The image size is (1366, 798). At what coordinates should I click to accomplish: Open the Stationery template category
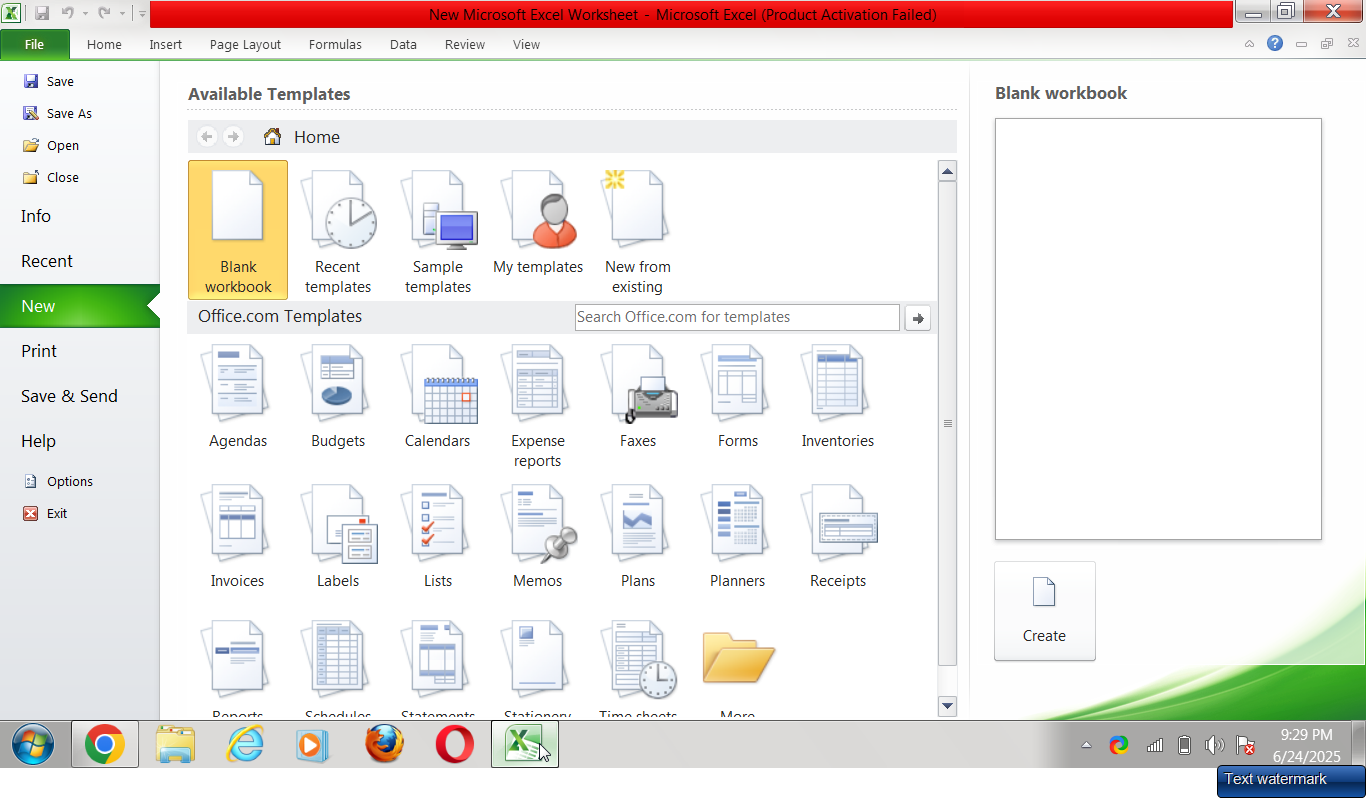538,668
